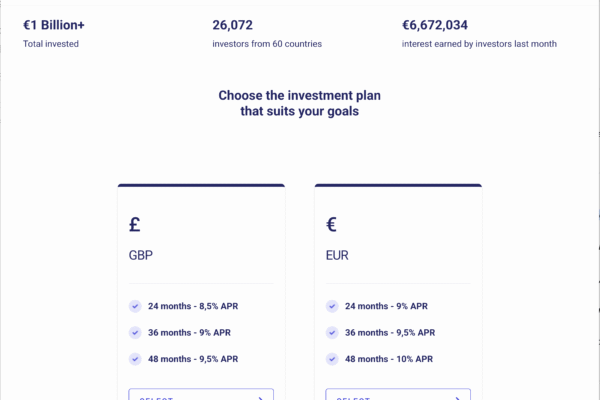Viewport: 600px width, 400px height.
Task: Click the euro currency icon
Action: pos(331,225)
